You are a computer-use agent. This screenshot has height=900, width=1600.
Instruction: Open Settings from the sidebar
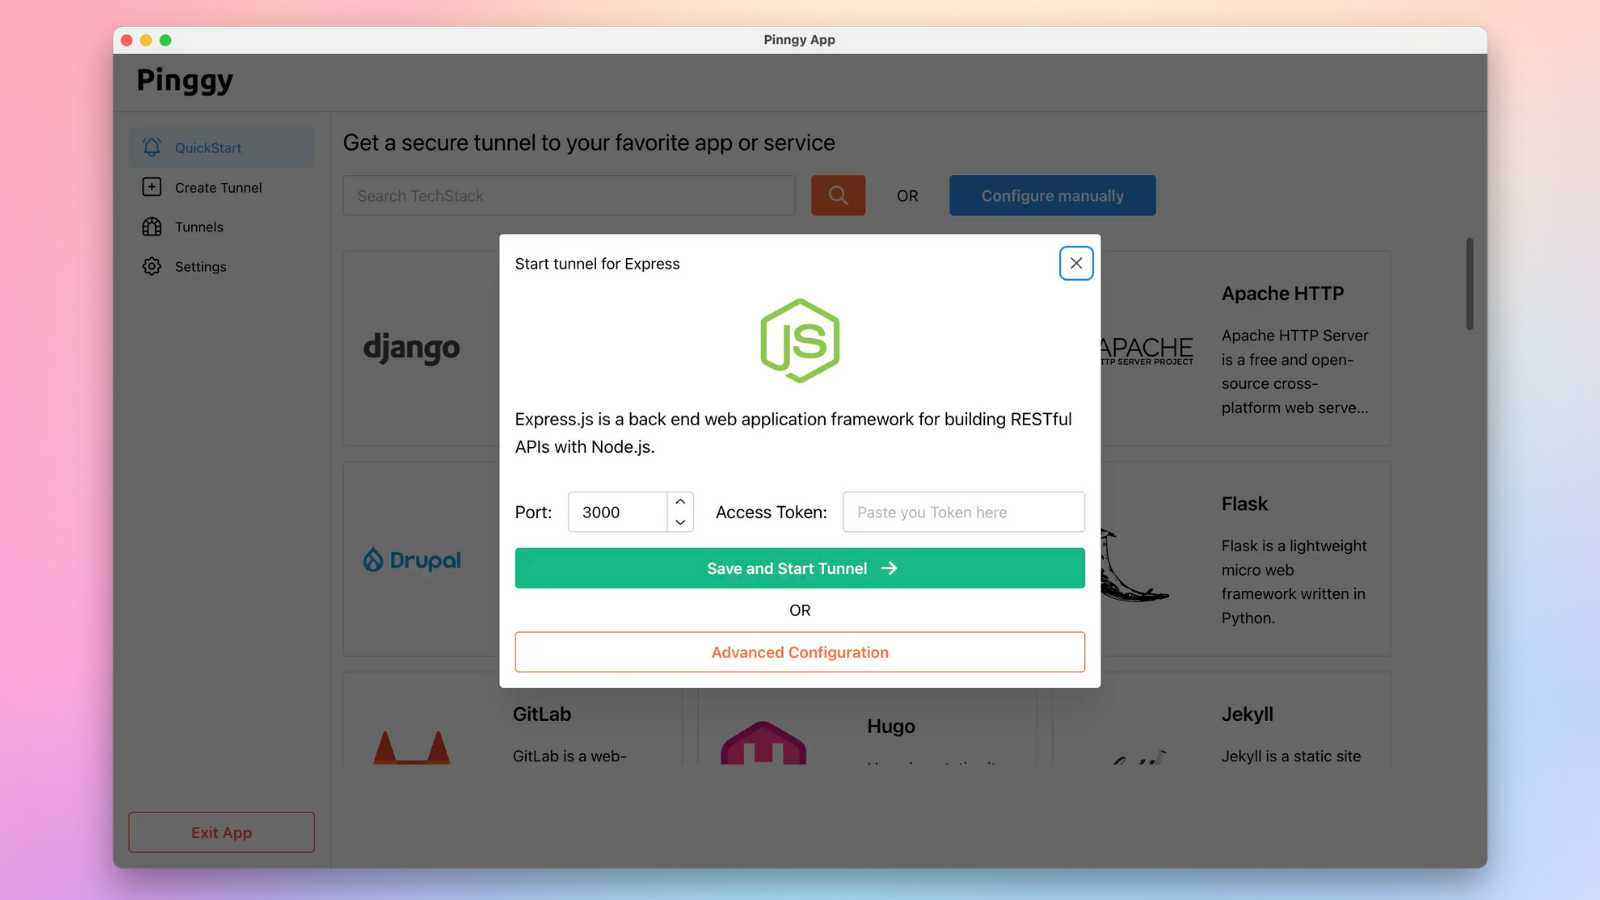[x=221, y=267]
